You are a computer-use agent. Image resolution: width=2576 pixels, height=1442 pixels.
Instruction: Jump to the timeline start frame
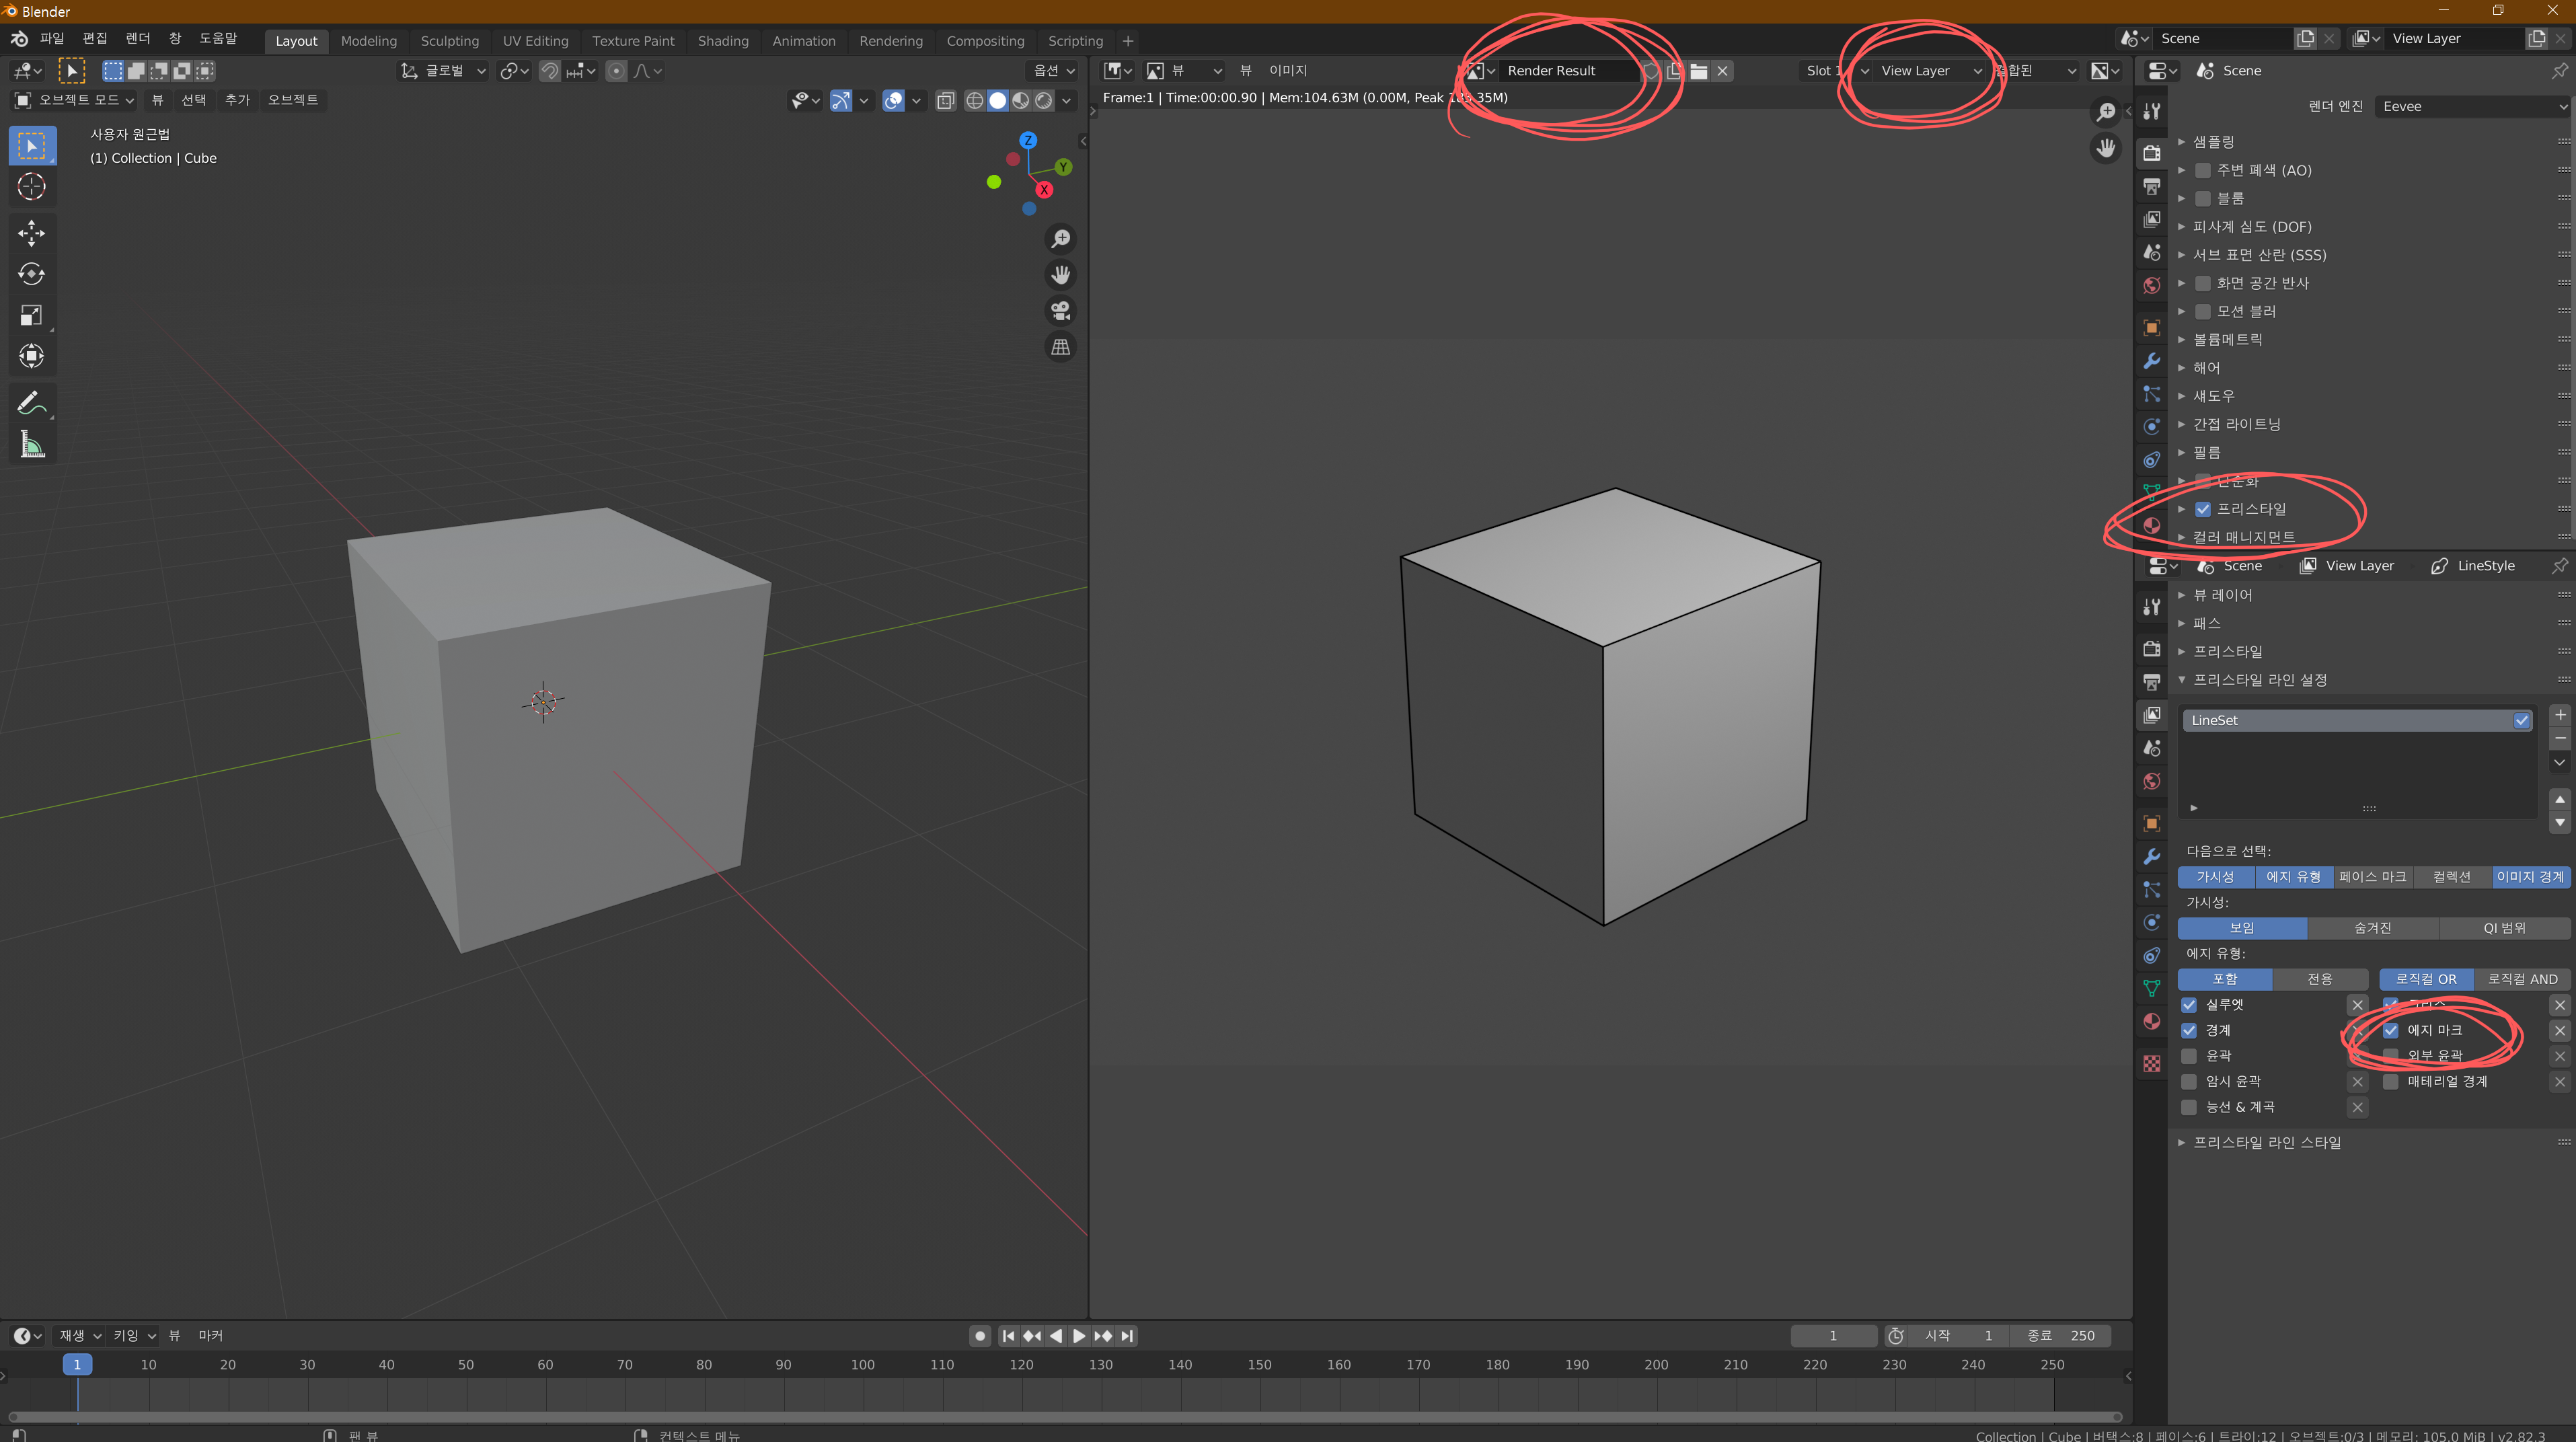click(1008, 1336)
